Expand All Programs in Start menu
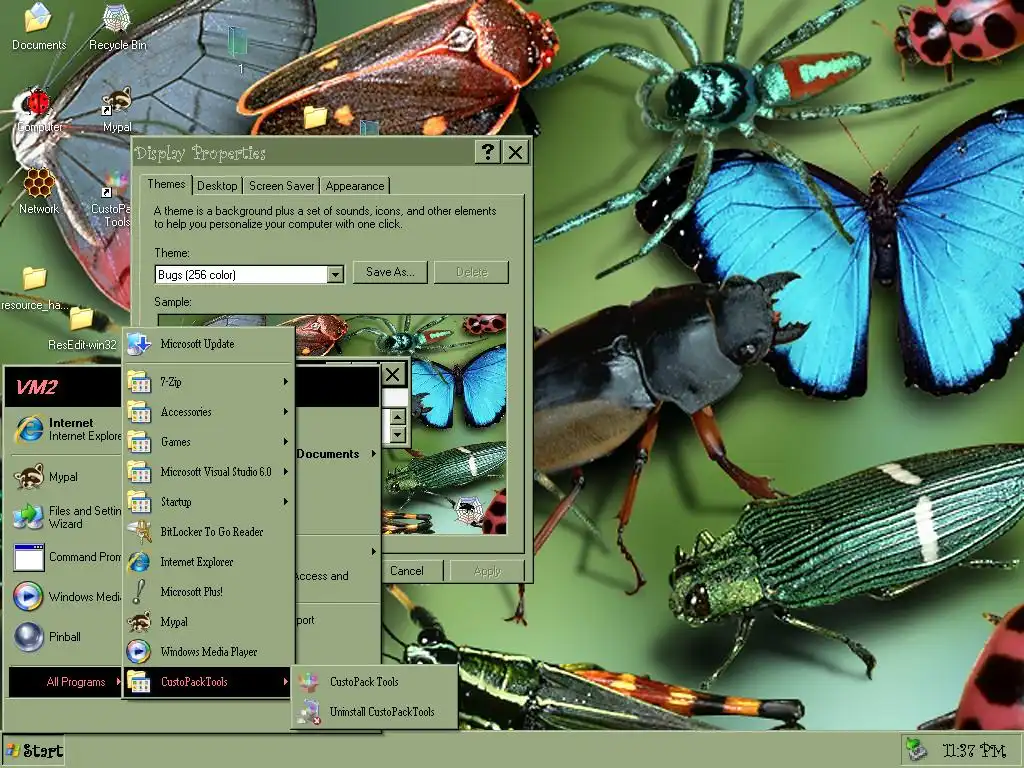This screenshot has height=768, width=1024. [x=65, y=682]
